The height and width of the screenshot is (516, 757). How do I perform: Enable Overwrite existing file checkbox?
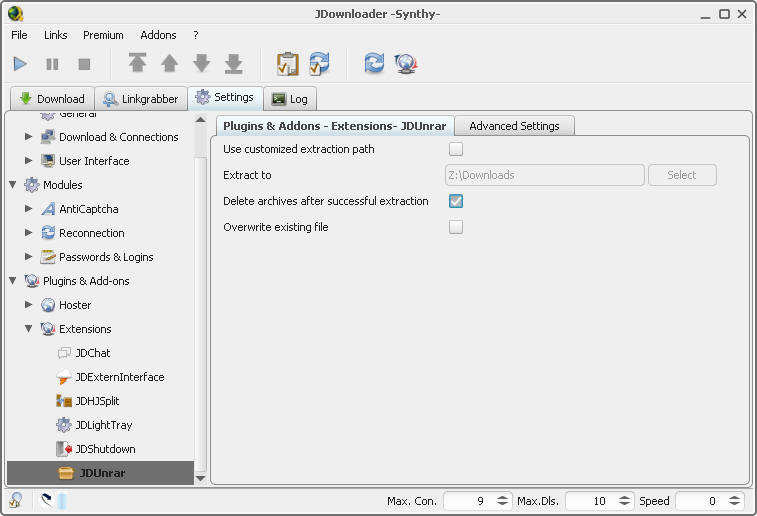pyautogui.click(x=456, y=227)
